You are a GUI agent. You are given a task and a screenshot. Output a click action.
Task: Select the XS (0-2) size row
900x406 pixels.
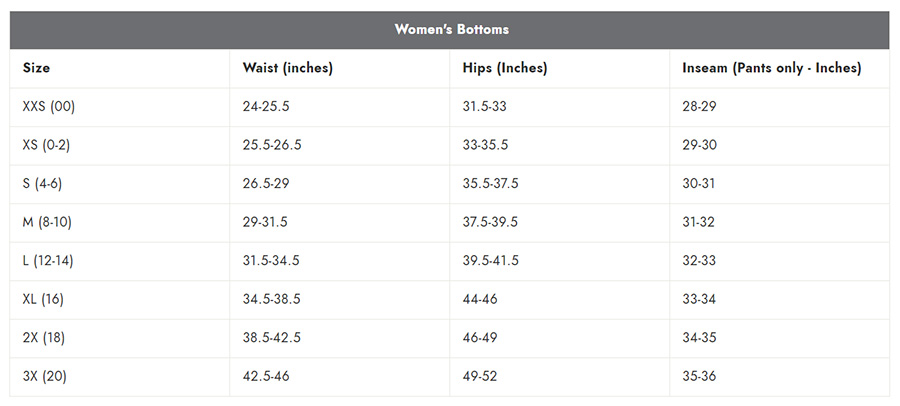pyautogui.click(x=449, y=145)
